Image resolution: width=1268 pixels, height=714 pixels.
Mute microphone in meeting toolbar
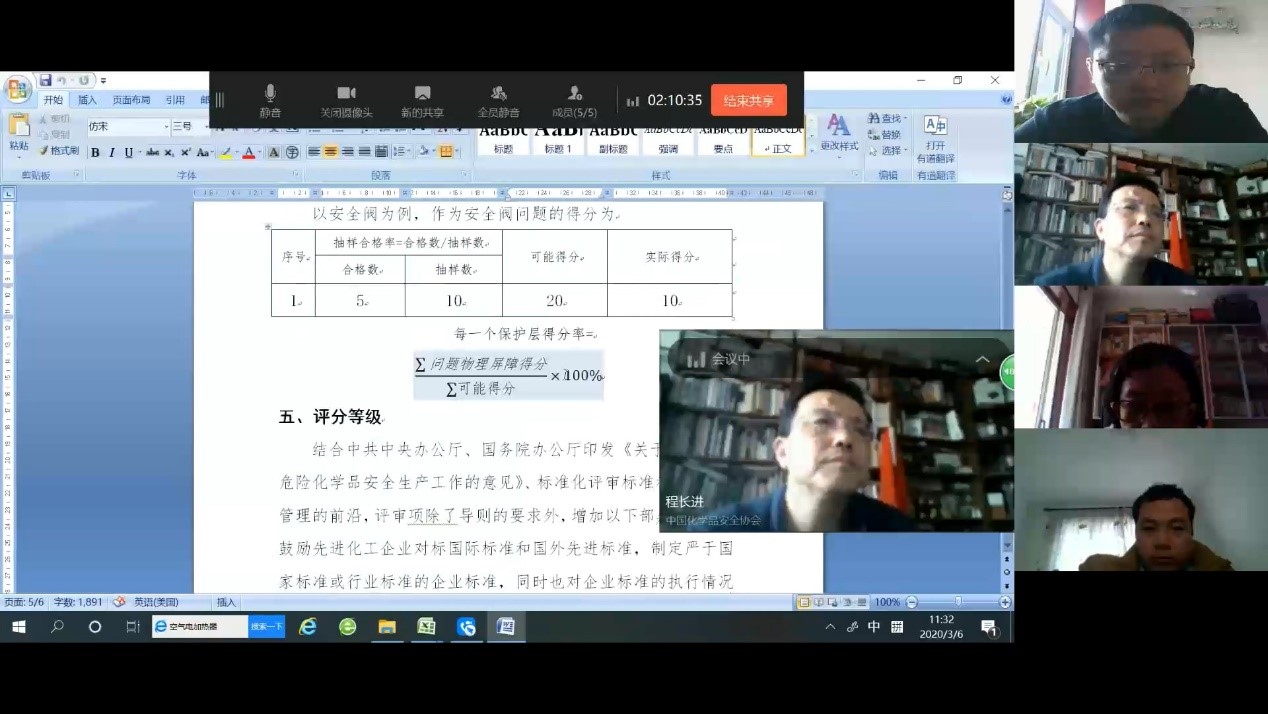(x=270, y=100)
